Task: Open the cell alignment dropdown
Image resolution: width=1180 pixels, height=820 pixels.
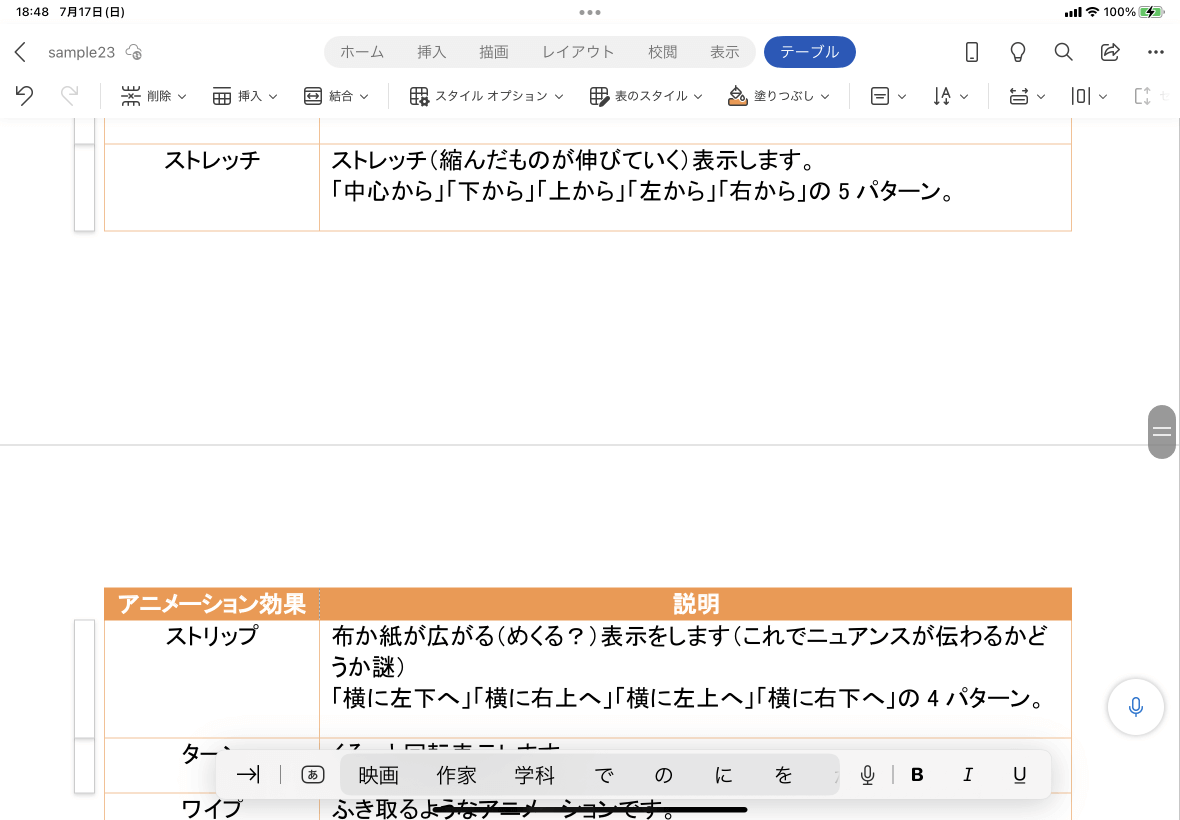Action: click(888, 96)
